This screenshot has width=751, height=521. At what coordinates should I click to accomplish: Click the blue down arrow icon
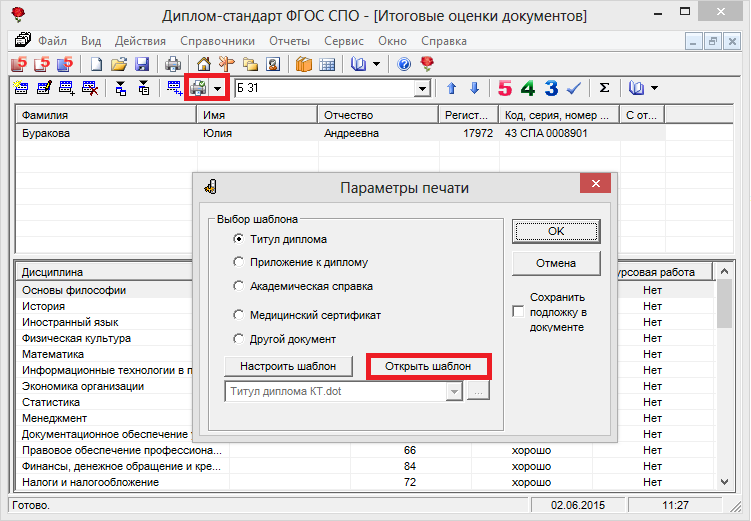[x=474, y=88]
